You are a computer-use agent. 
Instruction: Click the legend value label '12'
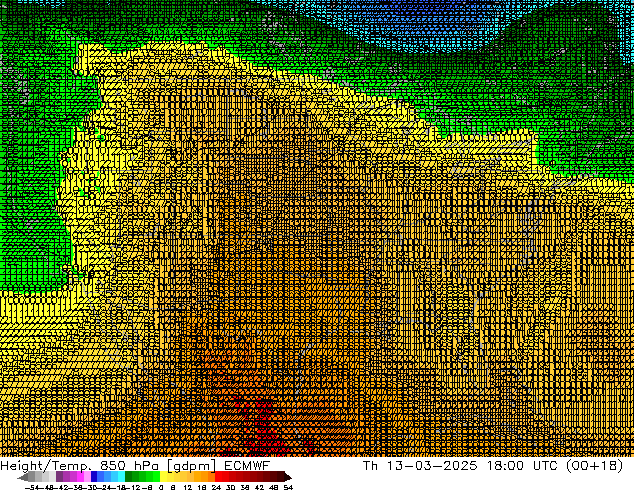(x=188, y=487)
